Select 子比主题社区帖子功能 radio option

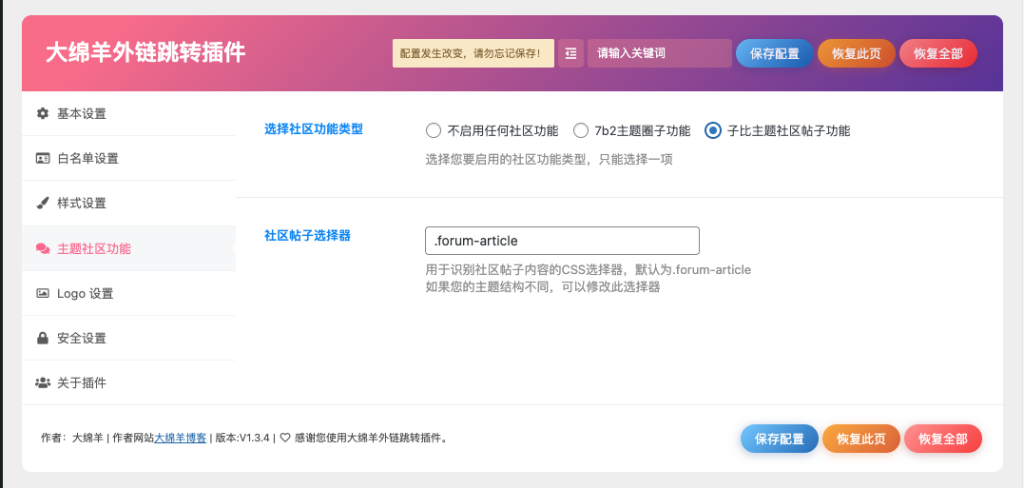[712, 130]
